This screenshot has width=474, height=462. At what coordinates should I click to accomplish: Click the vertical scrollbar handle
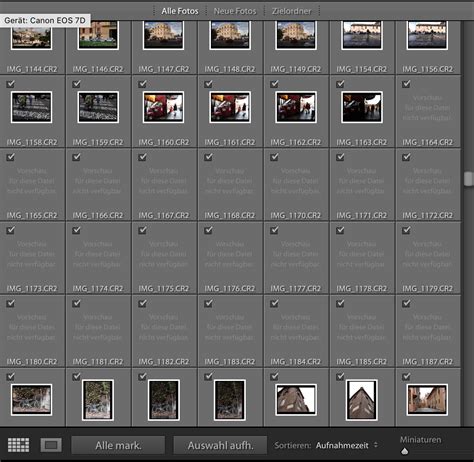[x=468, y=179]
